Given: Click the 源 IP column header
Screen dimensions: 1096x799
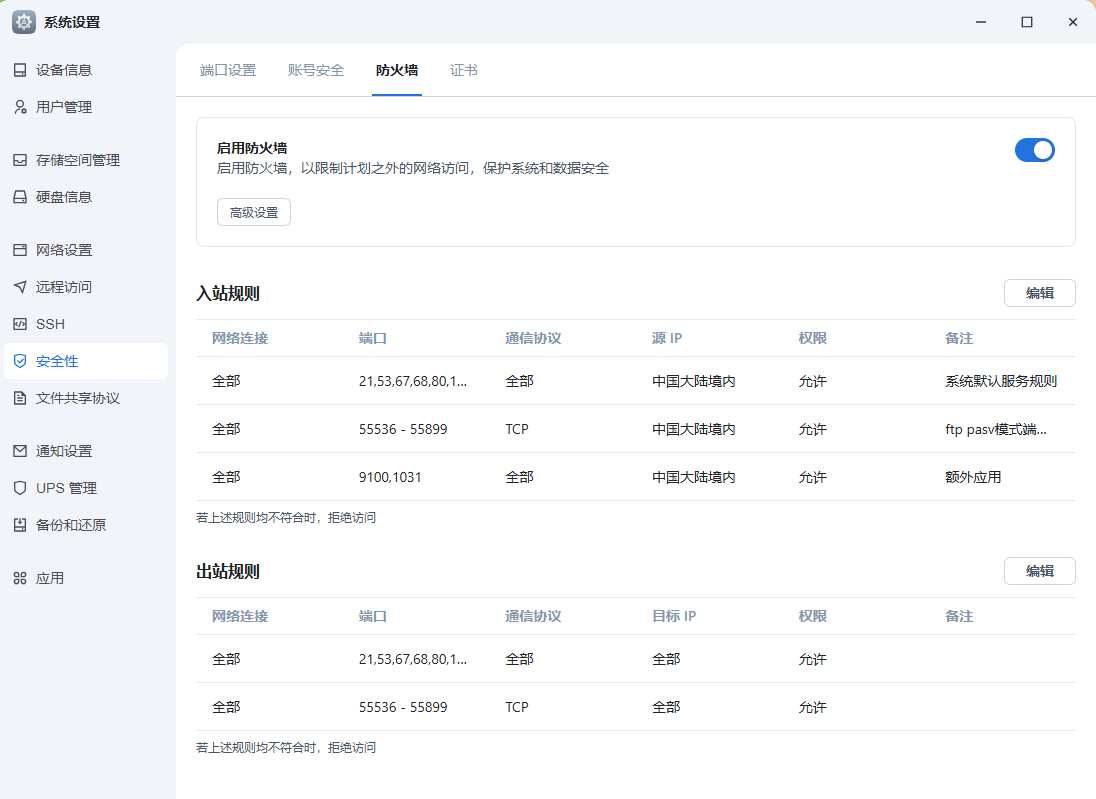Looking at the screenshot, I should [x=667, y=338].
